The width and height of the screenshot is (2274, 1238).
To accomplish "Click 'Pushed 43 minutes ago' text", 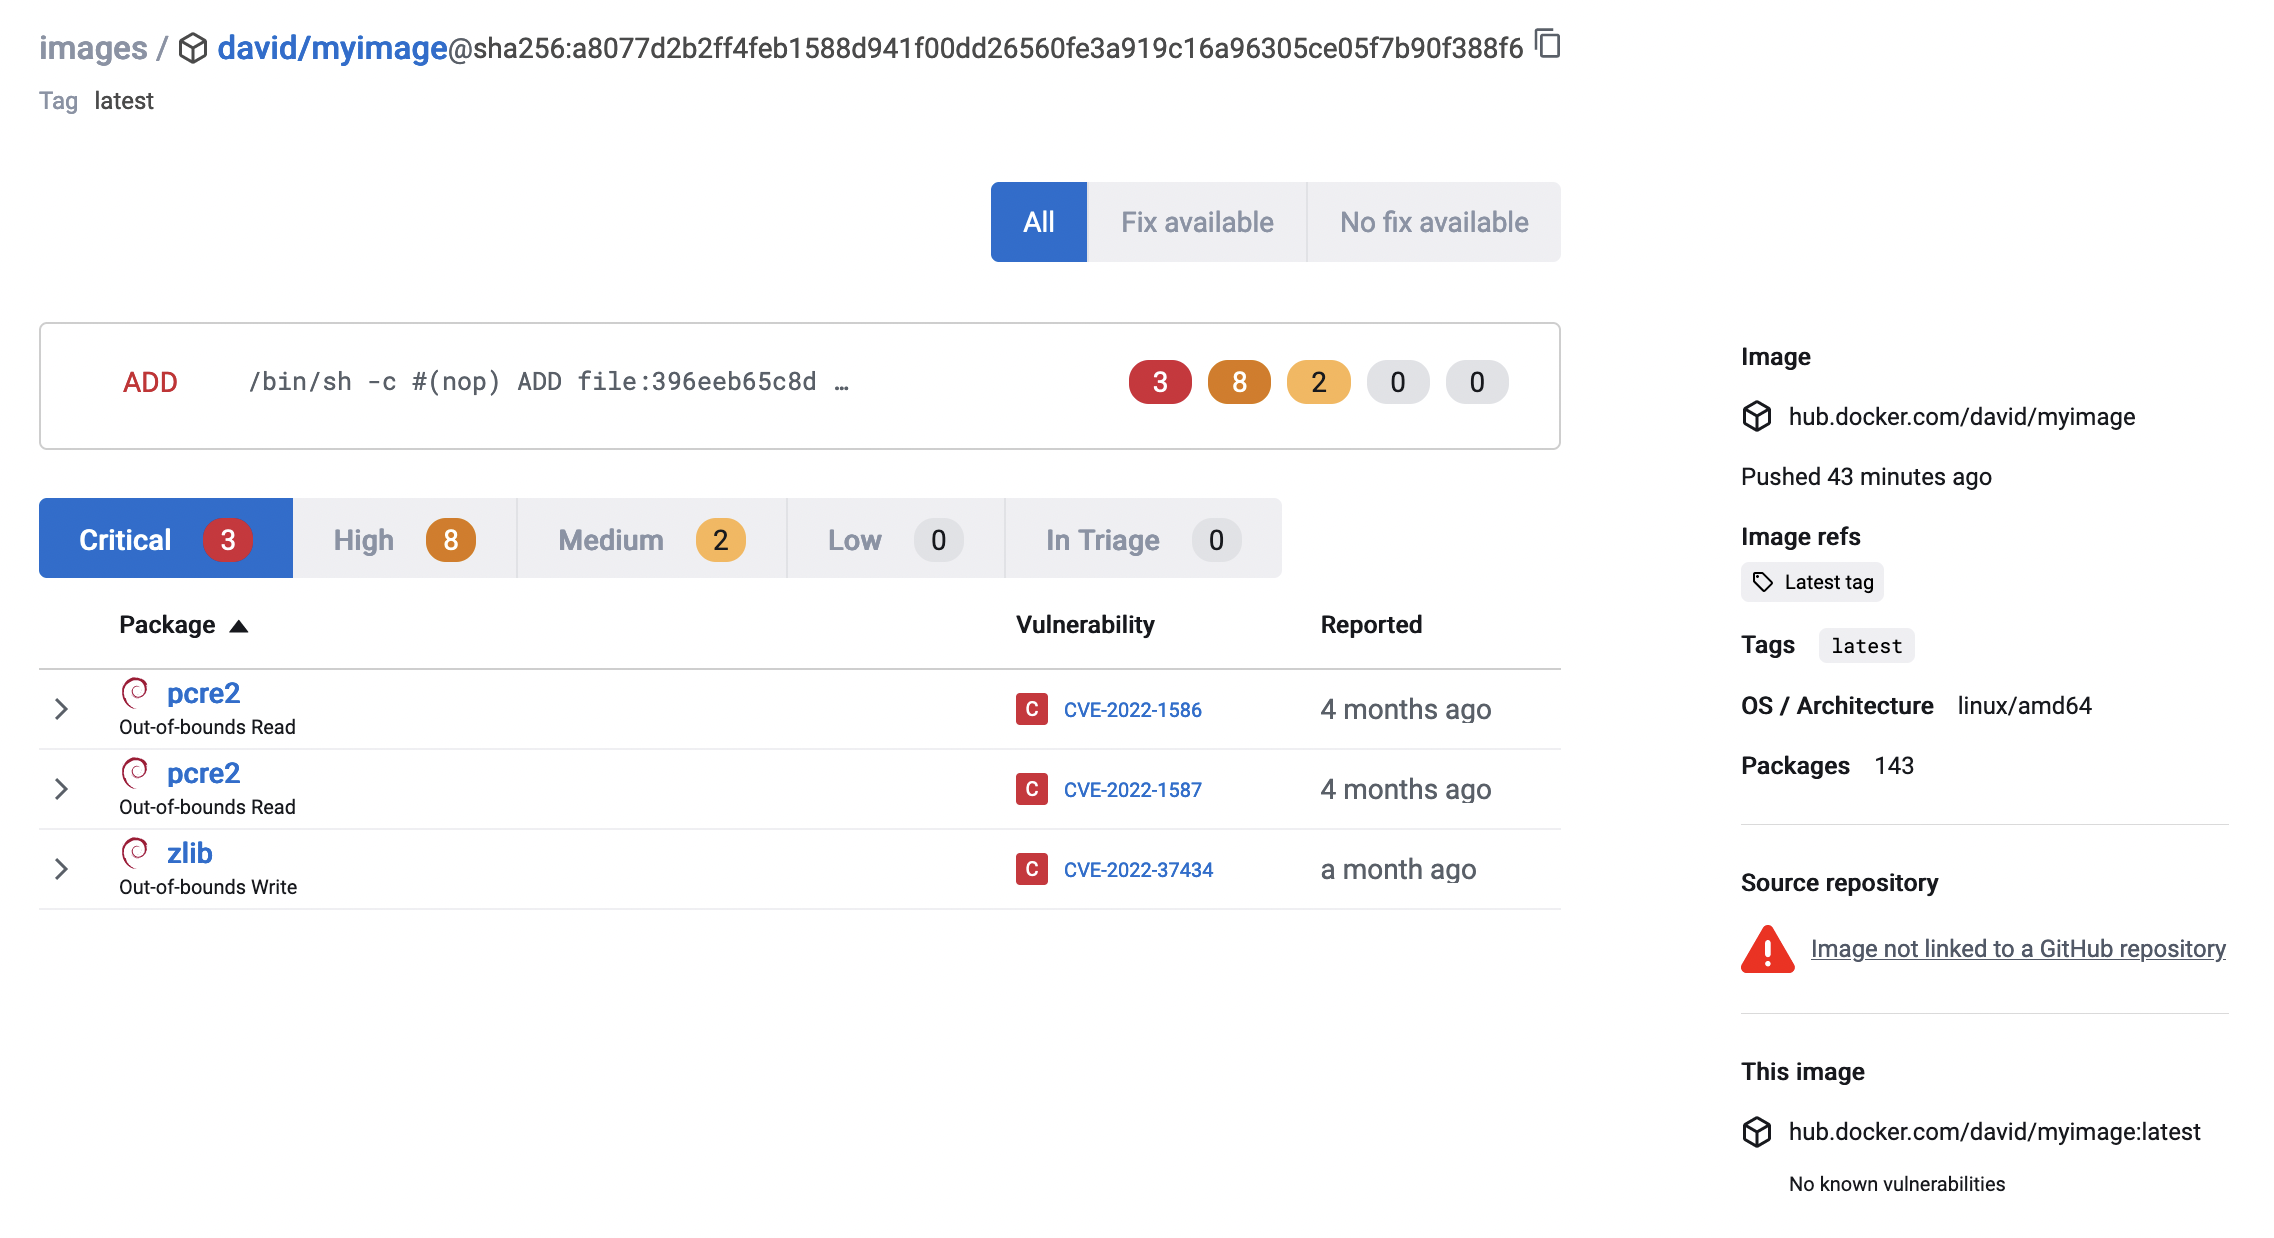I will [x=1866, y=477].
